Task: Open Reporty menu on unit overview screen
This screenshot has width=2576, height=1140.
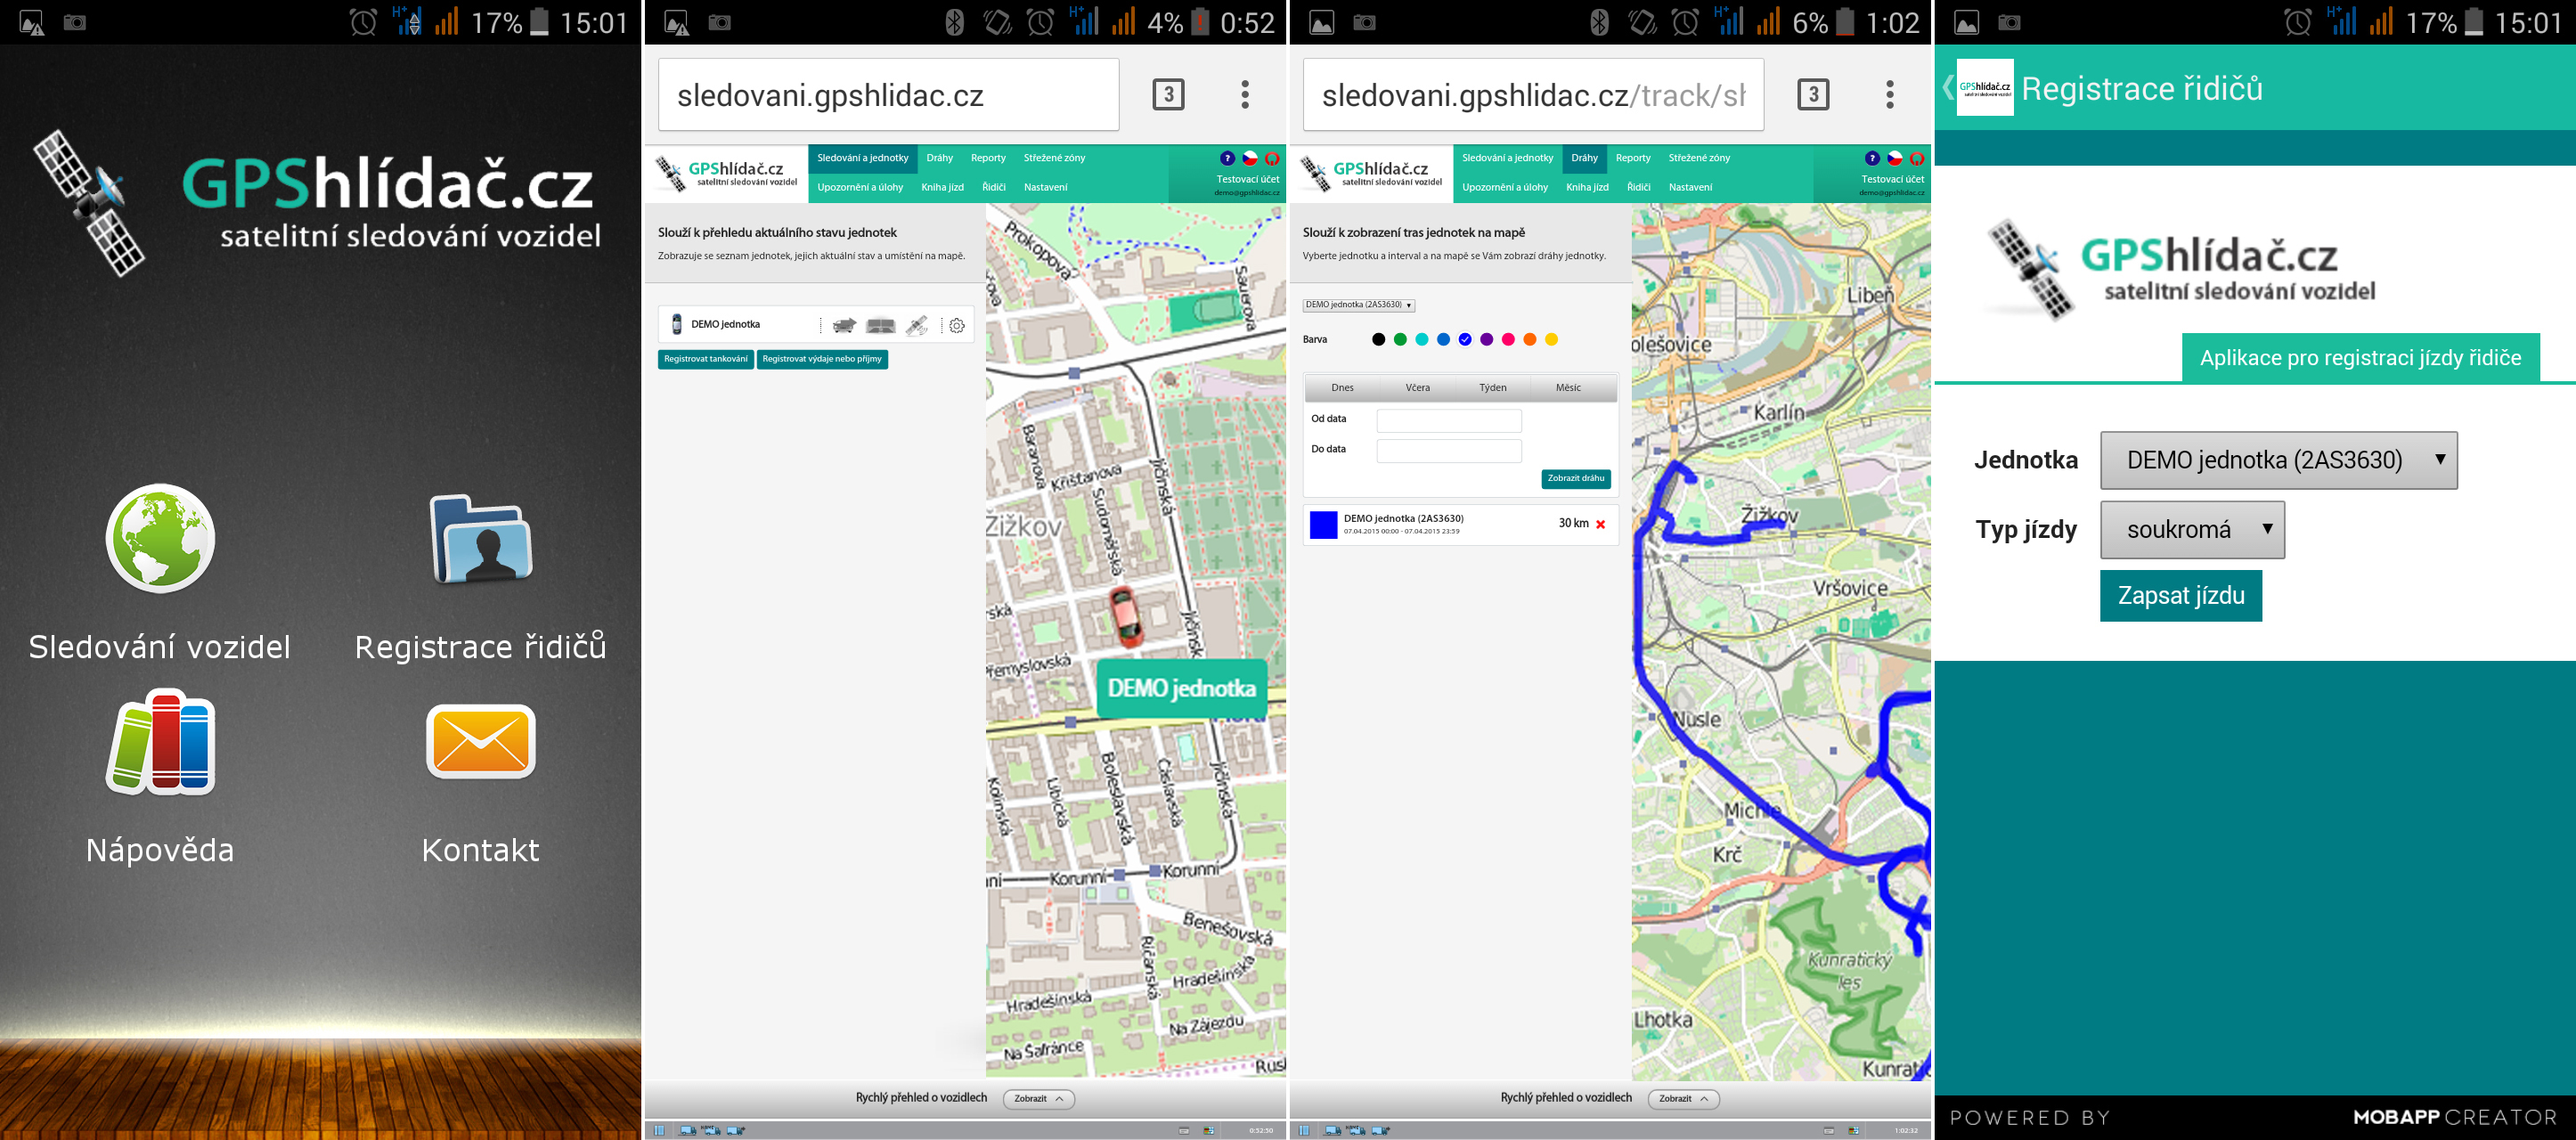Action: pos(988,158)
